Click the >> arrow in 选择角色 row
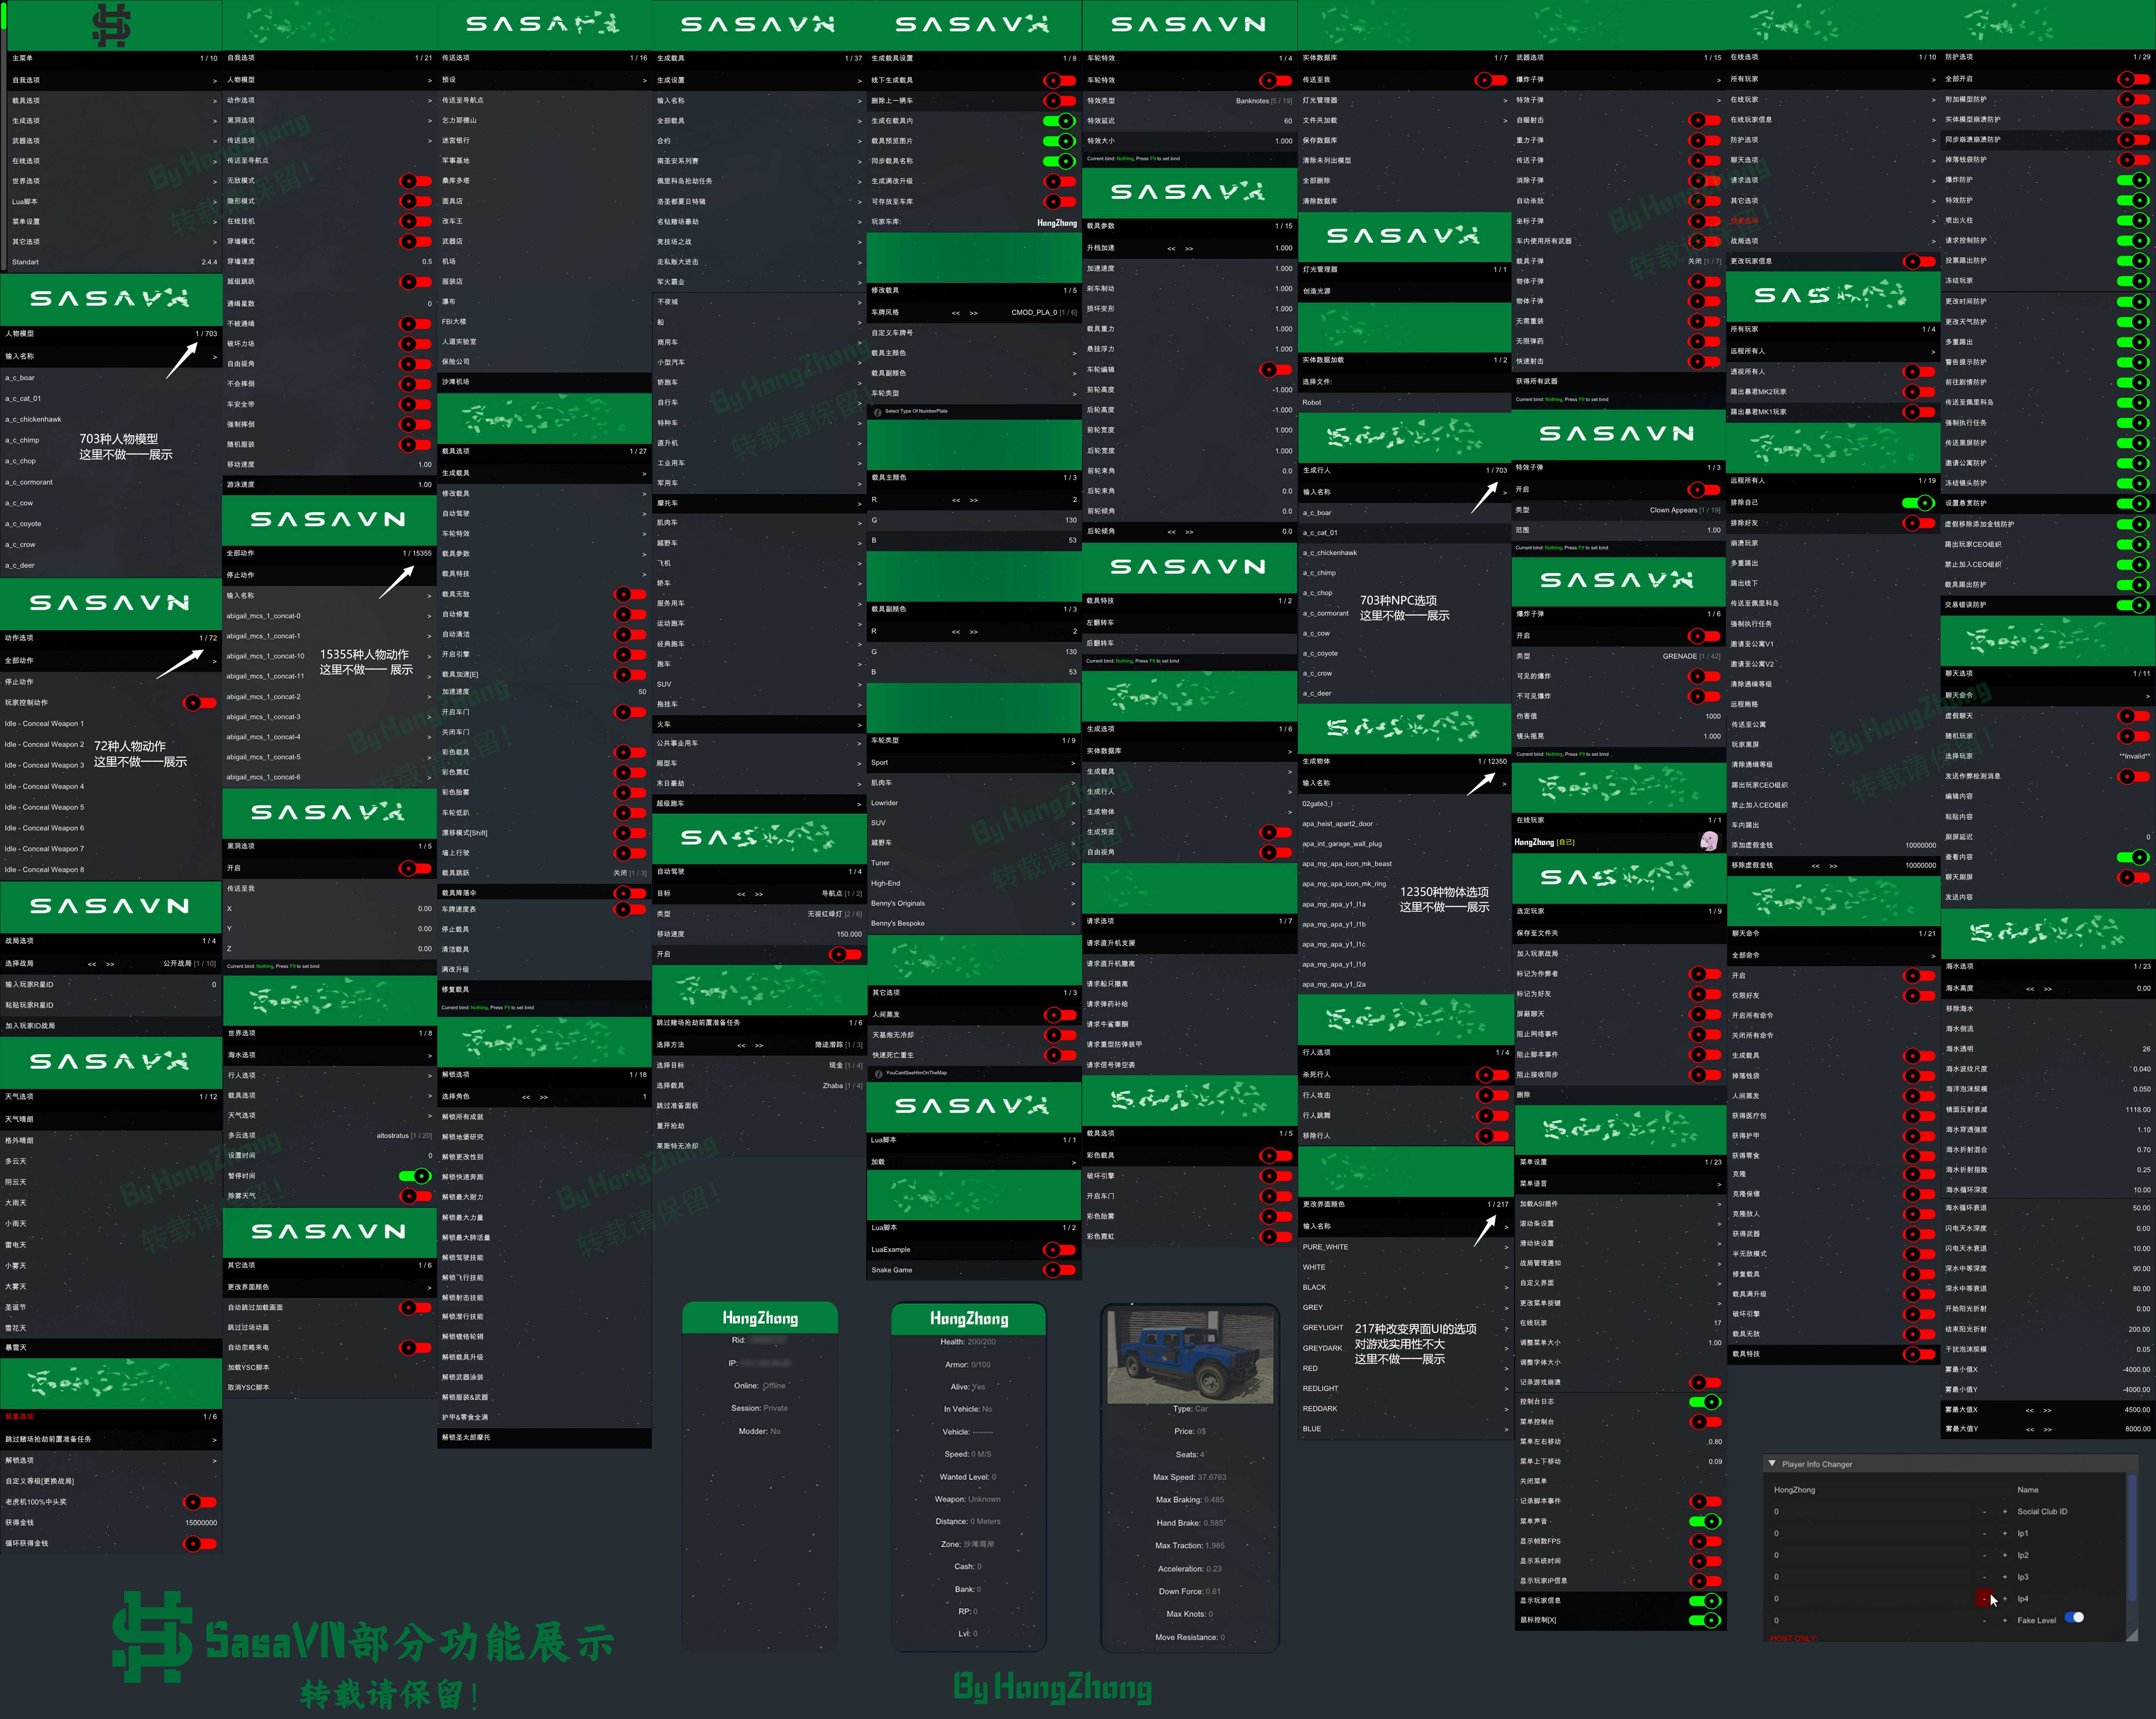Image resolution: width=2156 pixels, height=1719 pixels. pyautogui.click(x=544, y=1097)
